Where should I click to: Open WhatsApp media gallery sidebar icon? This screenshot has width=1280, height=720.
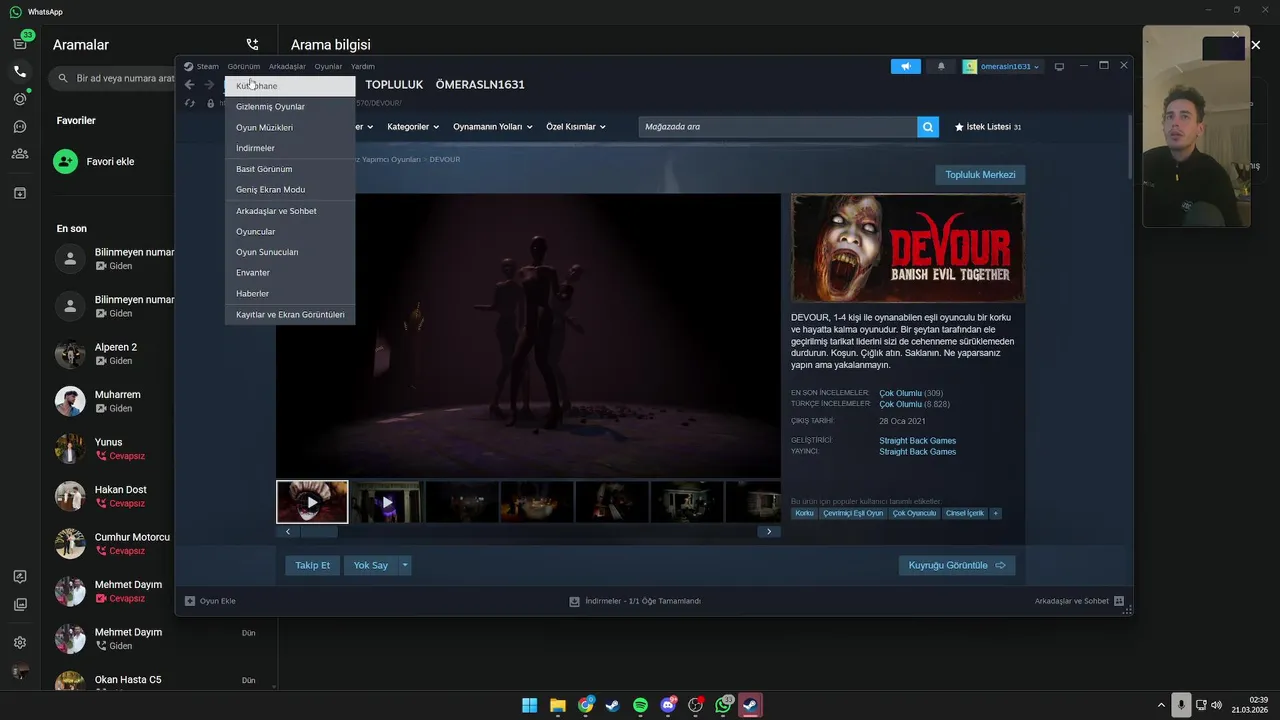(x=20, y=604)
